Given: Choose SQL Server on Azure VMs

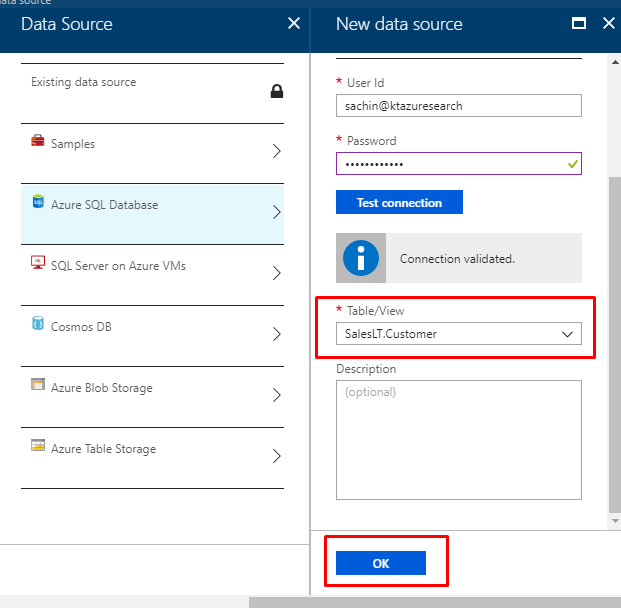Looking at the screenshot, I should click(x=152, y=275).
